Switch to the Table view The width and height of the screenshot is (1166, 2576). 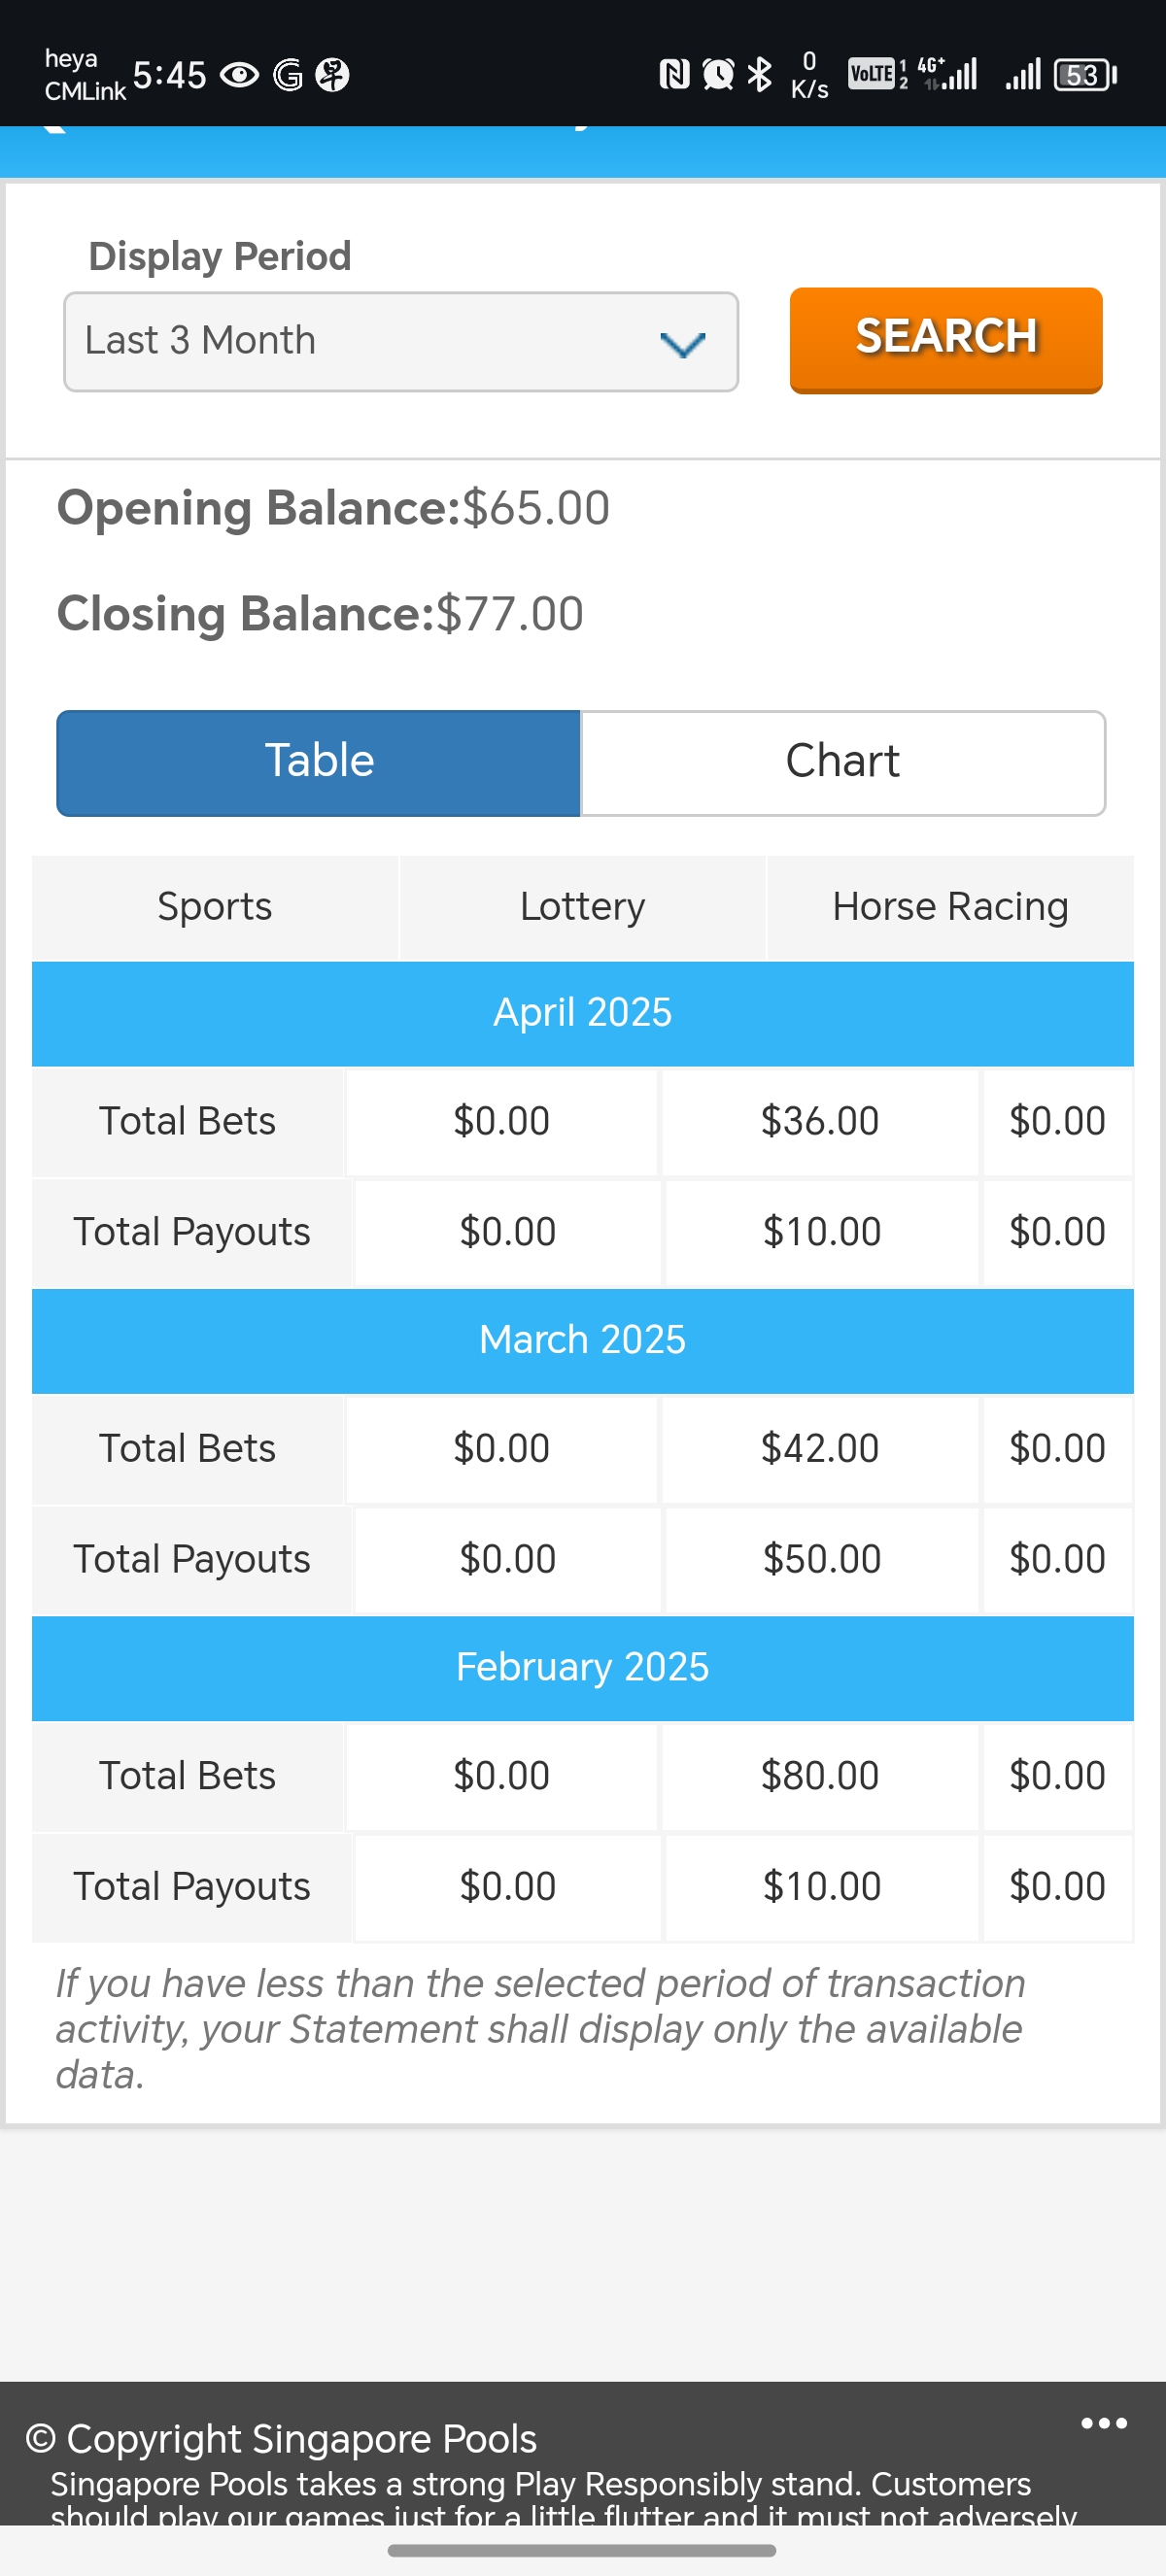[319, 762]
